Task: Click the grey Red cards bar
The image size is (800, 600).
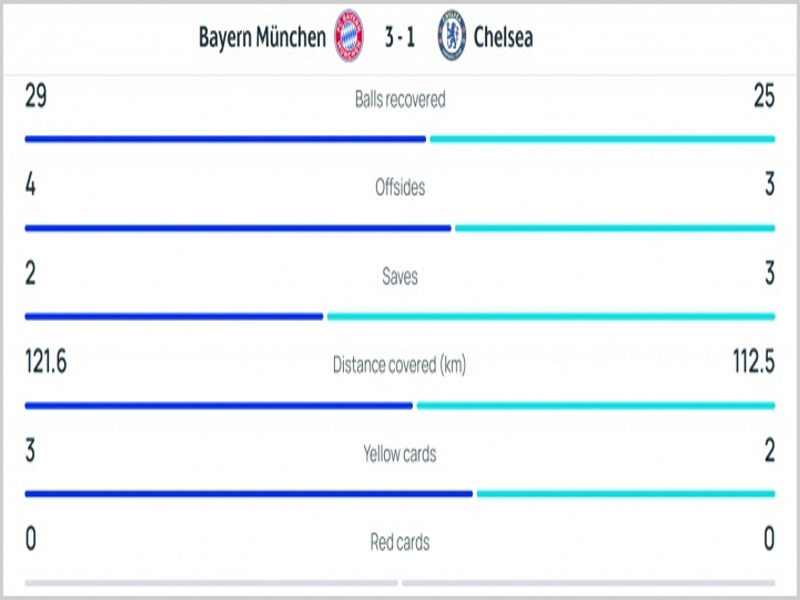Action: [x=400, y=583]
